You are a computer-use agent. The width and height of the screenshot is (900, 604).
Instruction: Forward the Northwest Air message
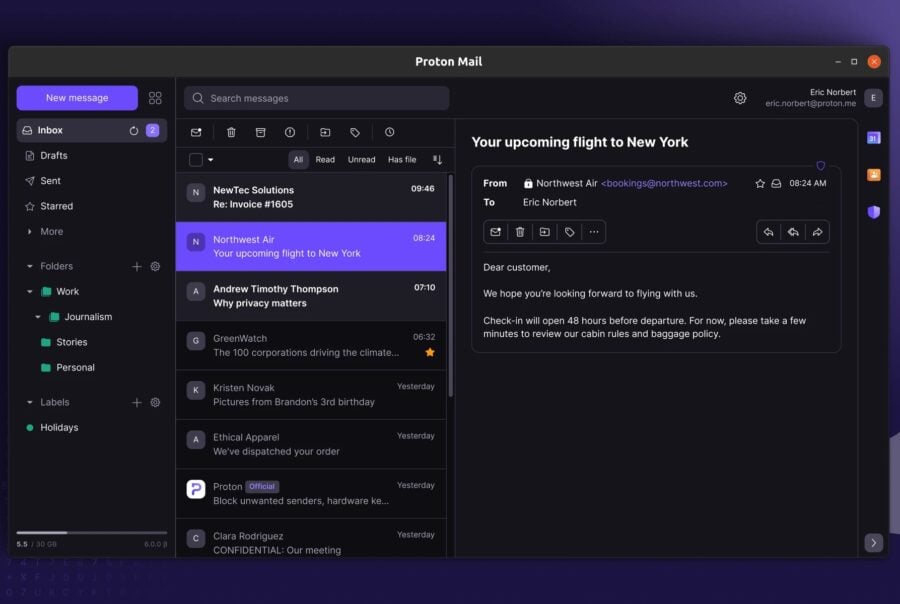coord(817,232)
